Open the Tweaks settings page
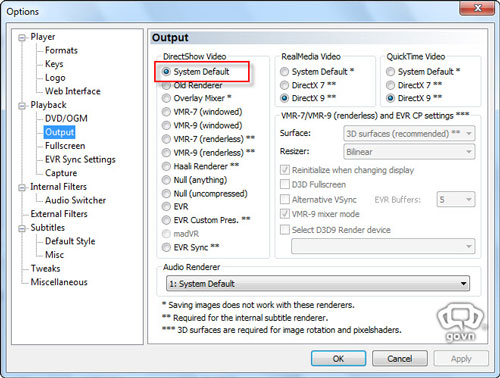The image size is (500, 378). [45, 268]
